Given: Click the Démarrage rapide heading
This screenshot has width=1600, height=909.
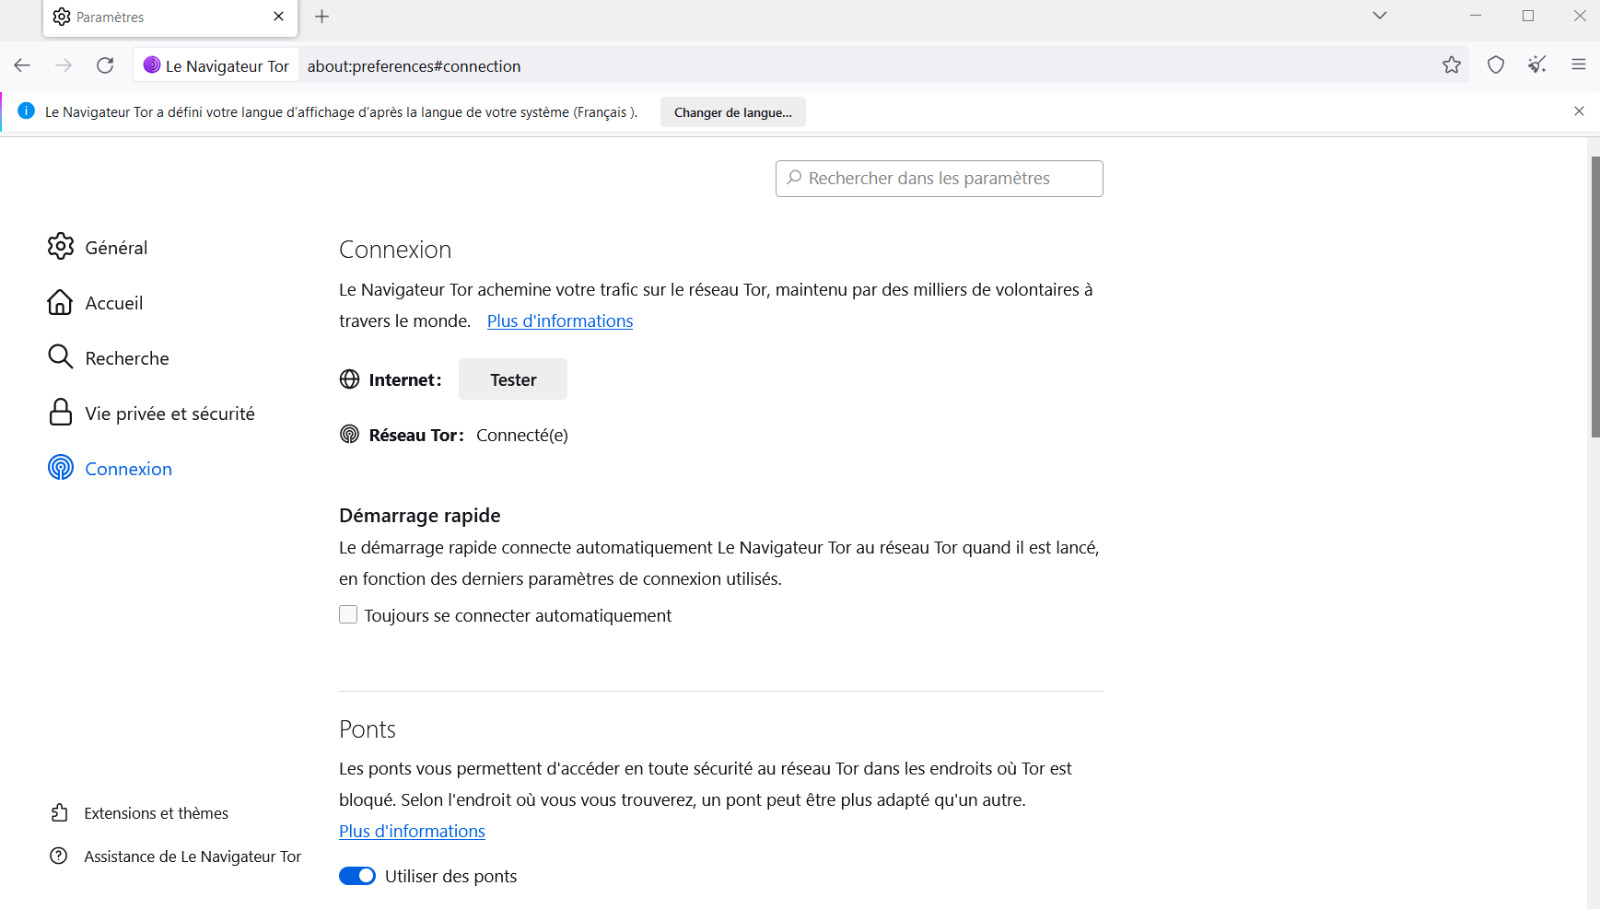Looking at the screenshot, I should point(420,515).
